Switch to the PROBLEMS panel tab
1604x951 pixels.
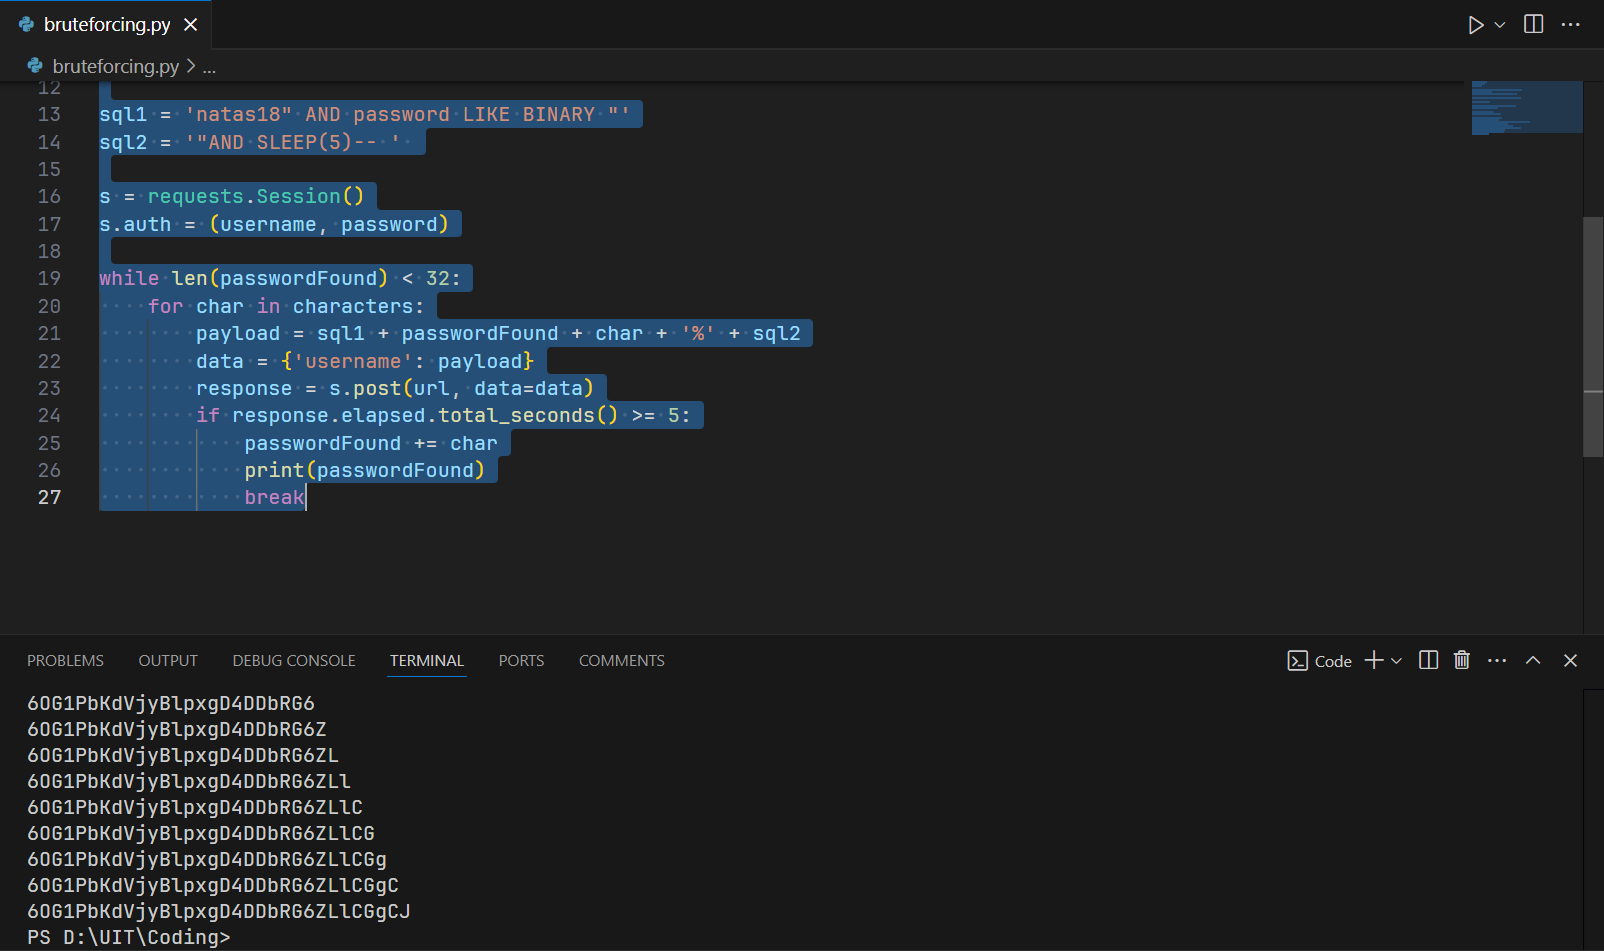point(65,661)
